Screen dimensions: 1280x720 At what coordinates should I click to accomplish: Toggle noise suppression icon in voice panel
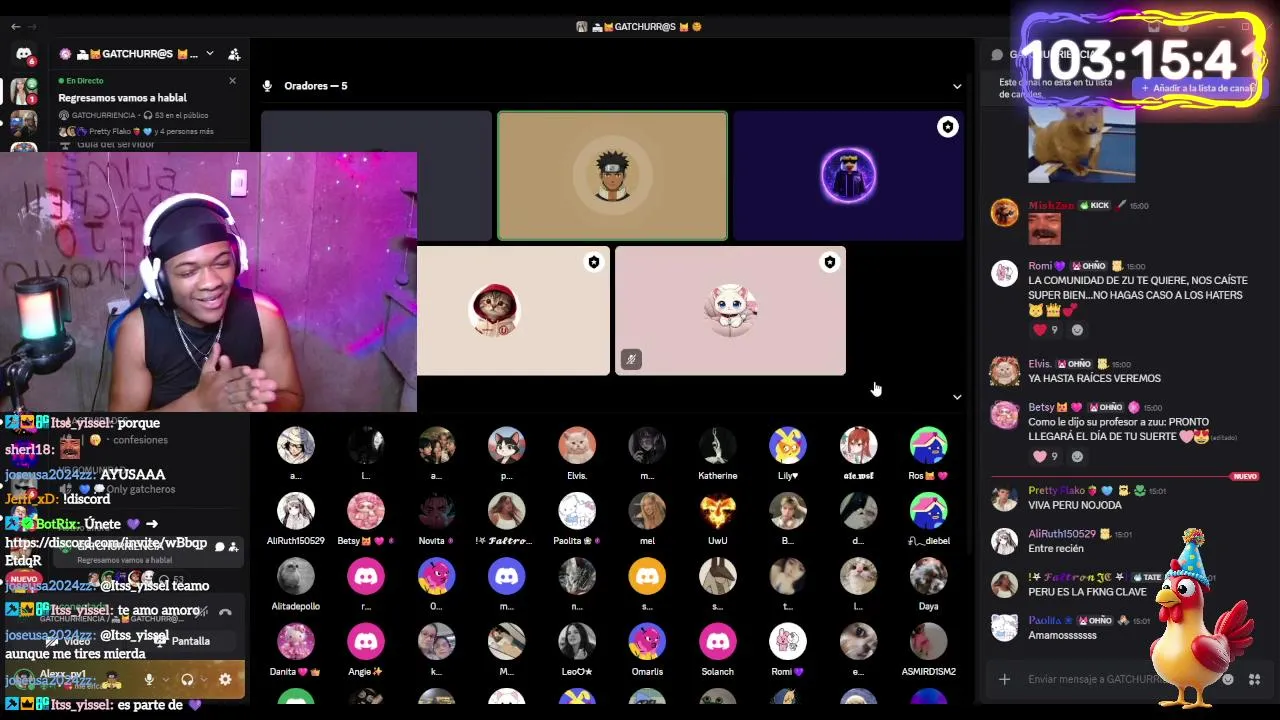(203, 612)
